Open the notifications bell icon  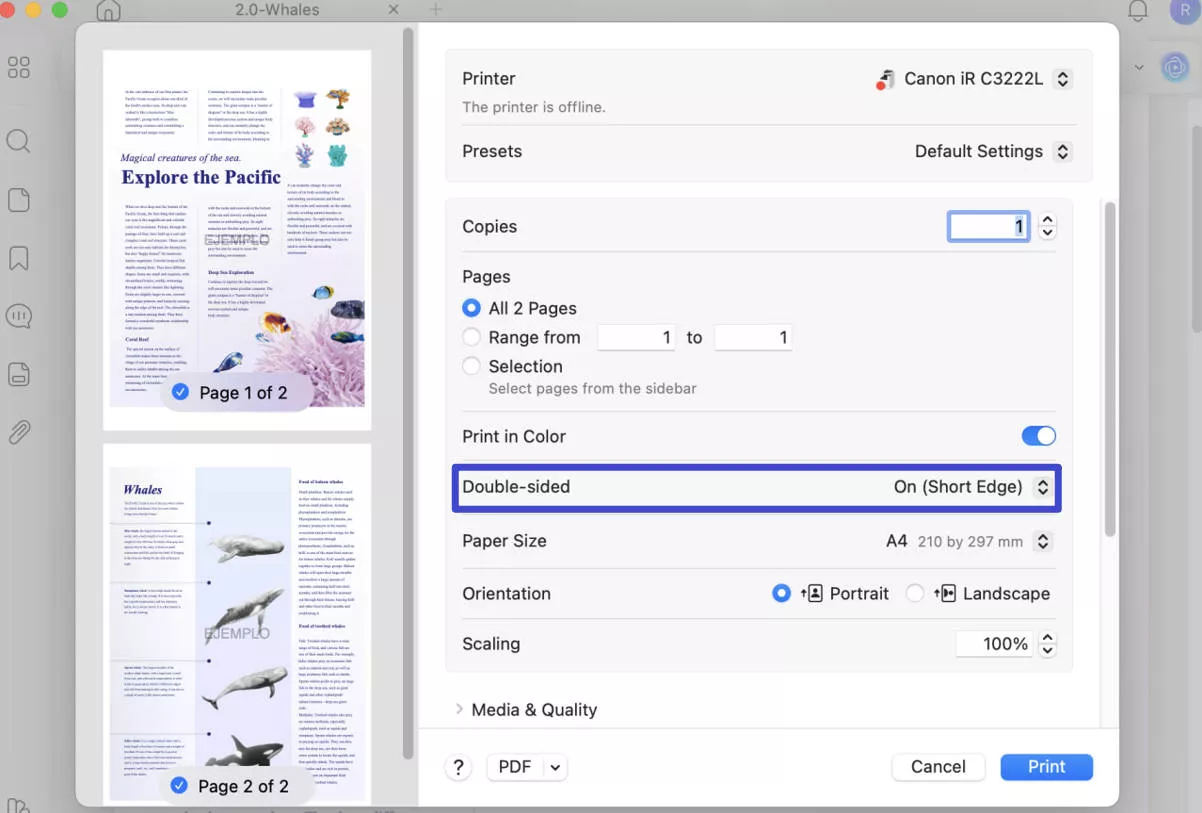point(1138,11)
